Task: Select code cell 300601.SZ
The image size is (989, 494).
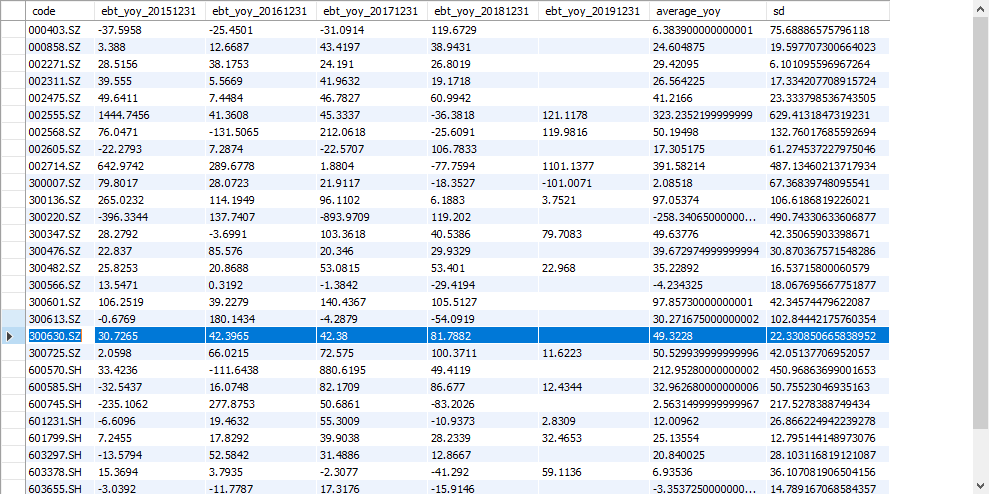Action: [61, 302]
